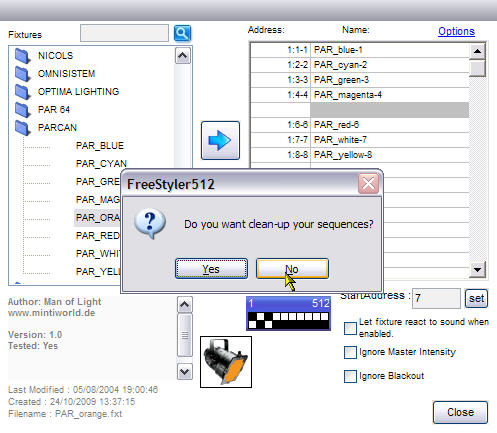Answer Yes to clean-up sequences
The height and width of the screenshot is (433, 497).
[211, 269]
